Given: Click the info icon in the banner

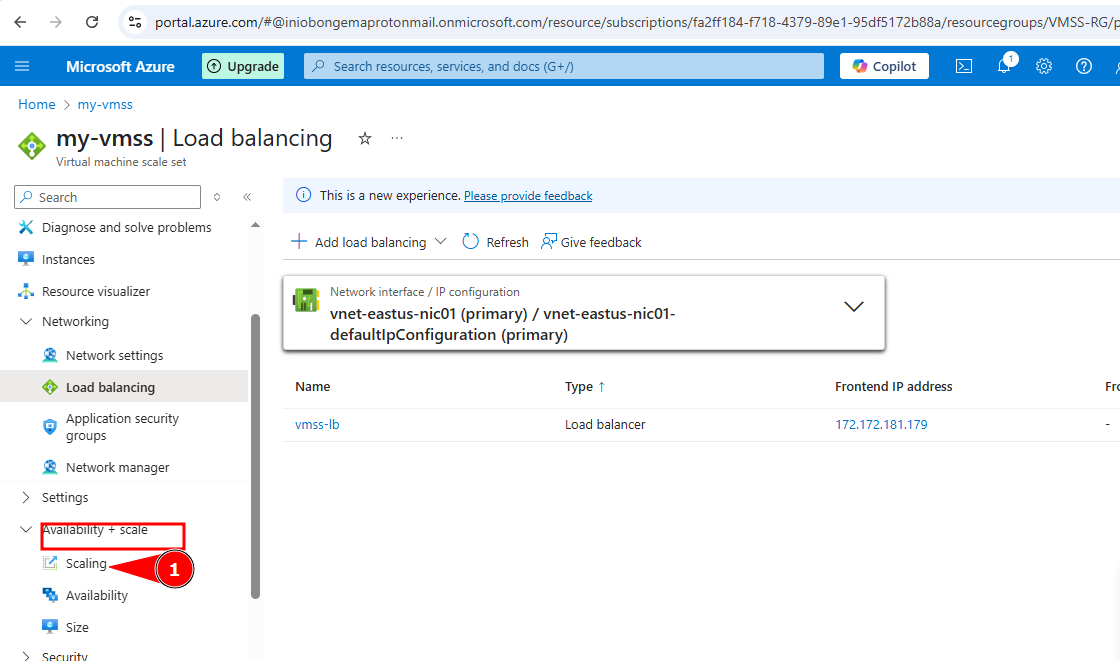Looking at the screenshot, I should 304,195.
